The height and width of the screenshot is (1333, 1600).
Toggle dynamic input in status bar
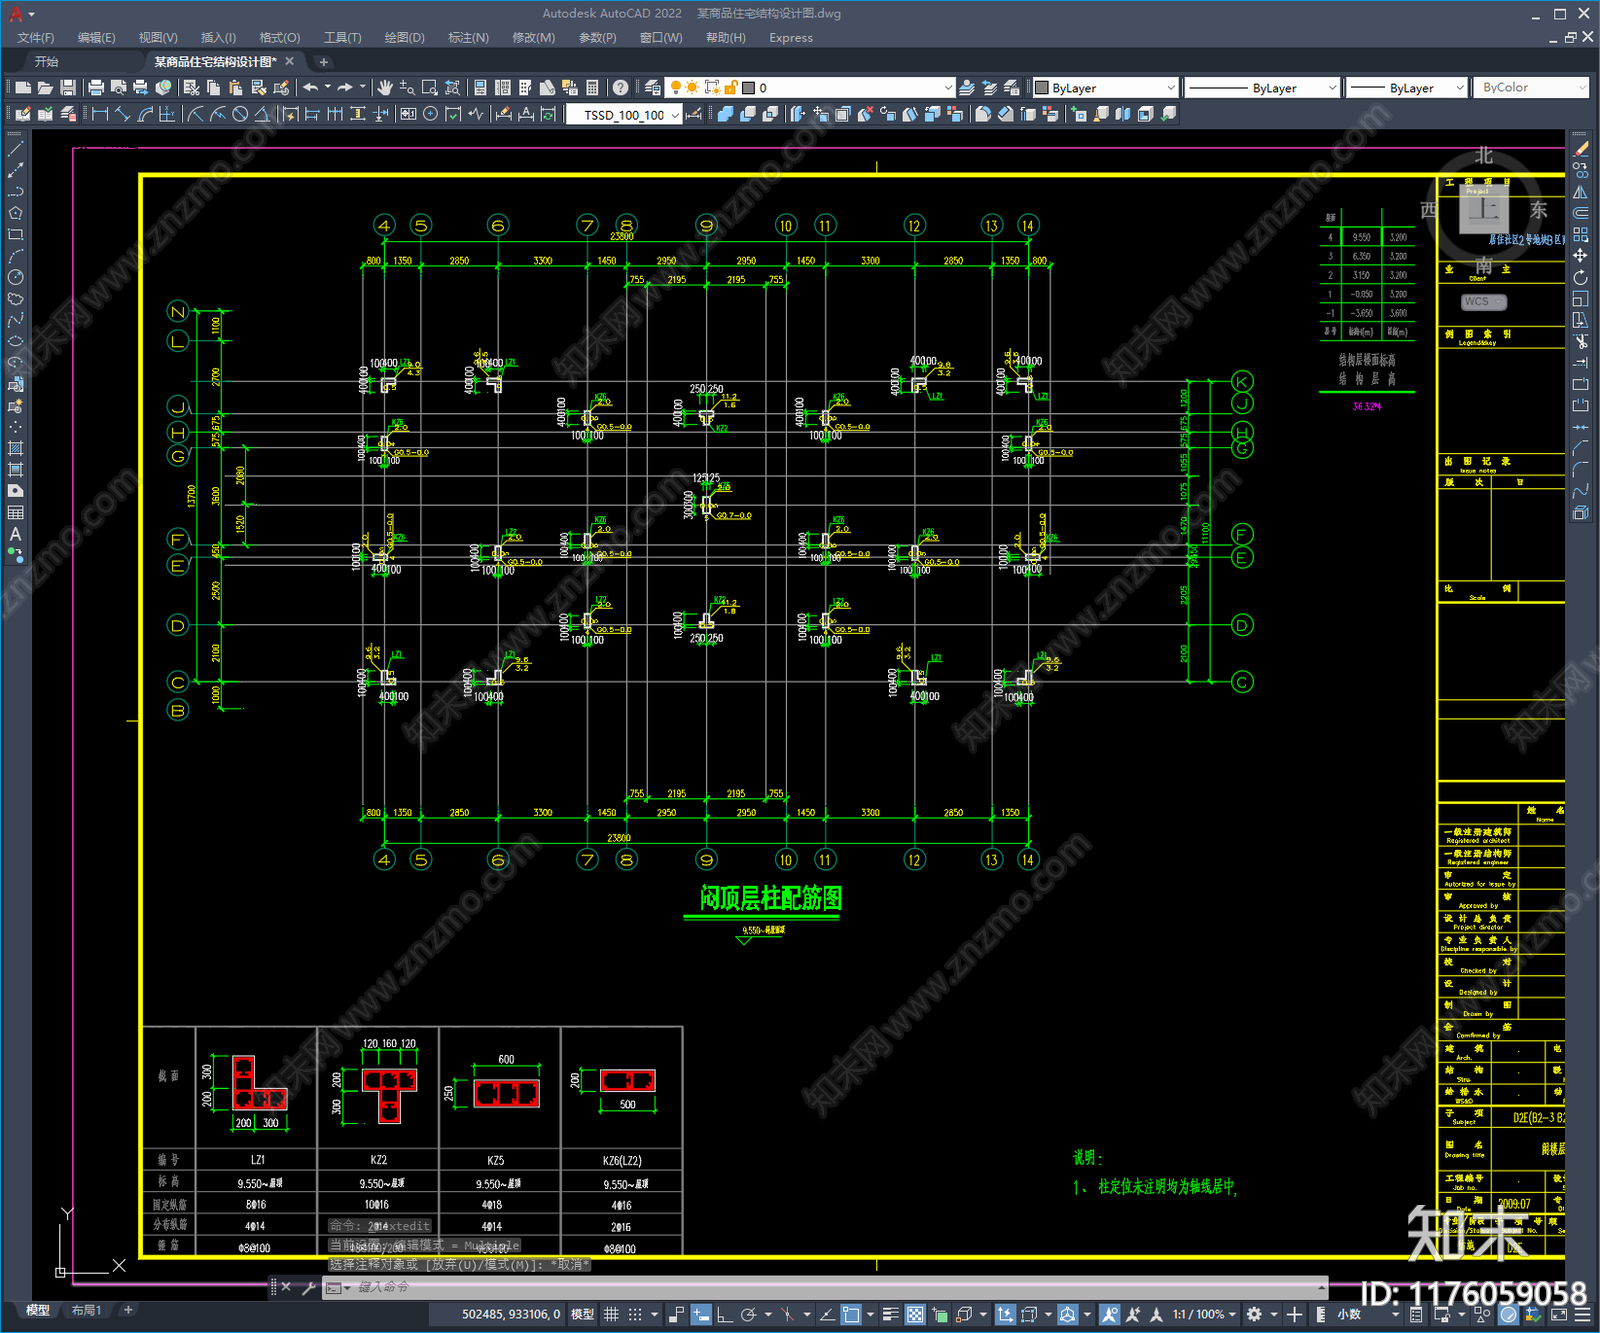(x=701, y=1314)
